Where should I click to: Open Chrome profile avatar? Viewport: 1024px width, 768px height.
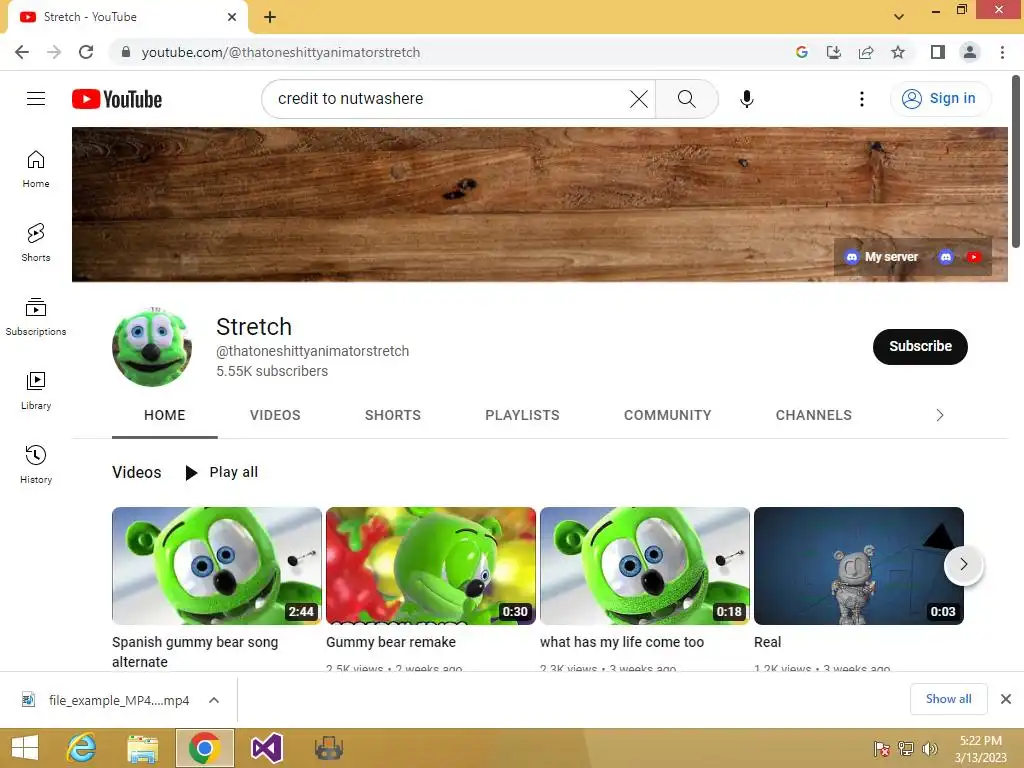click(970, 52)
